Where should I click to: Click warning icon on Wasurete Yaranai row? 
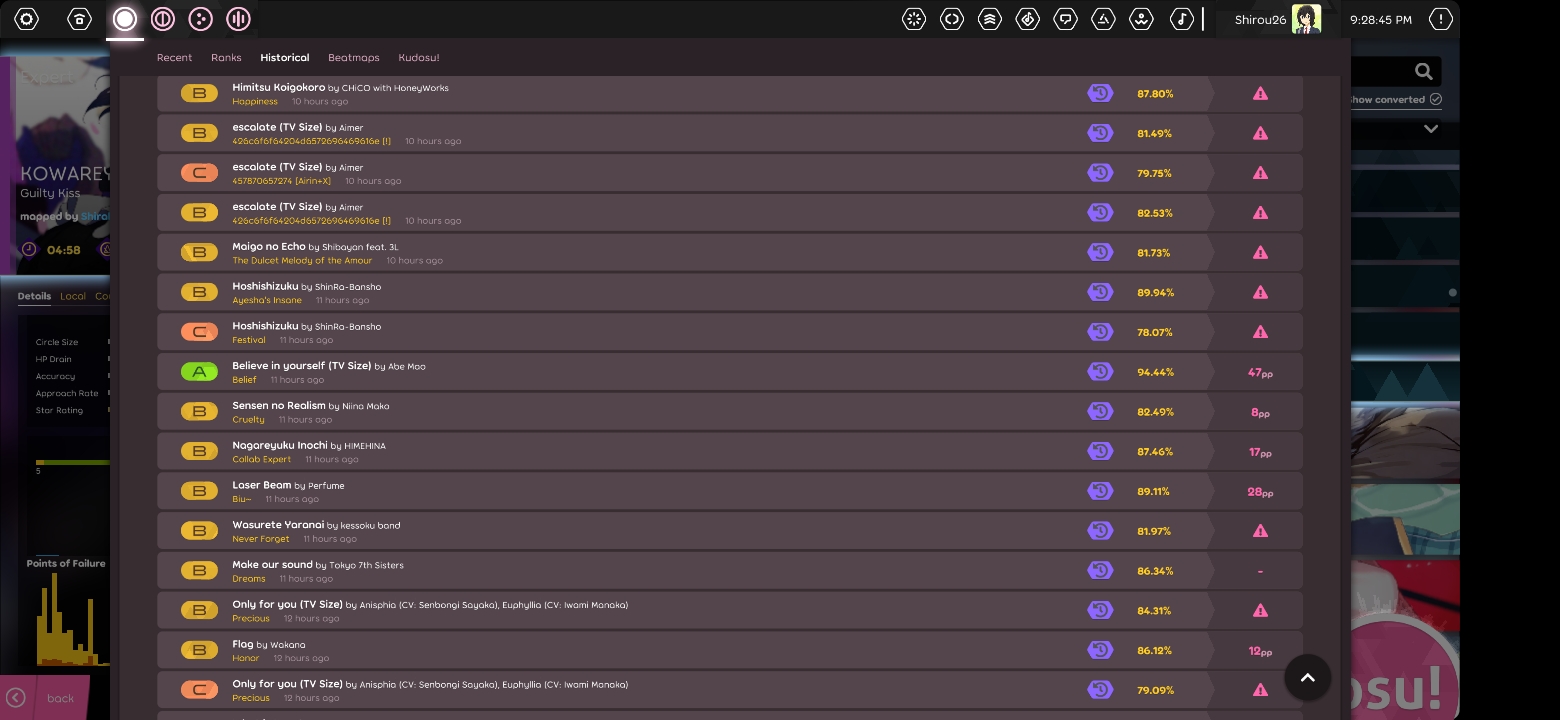click(x=1260, y=531)
